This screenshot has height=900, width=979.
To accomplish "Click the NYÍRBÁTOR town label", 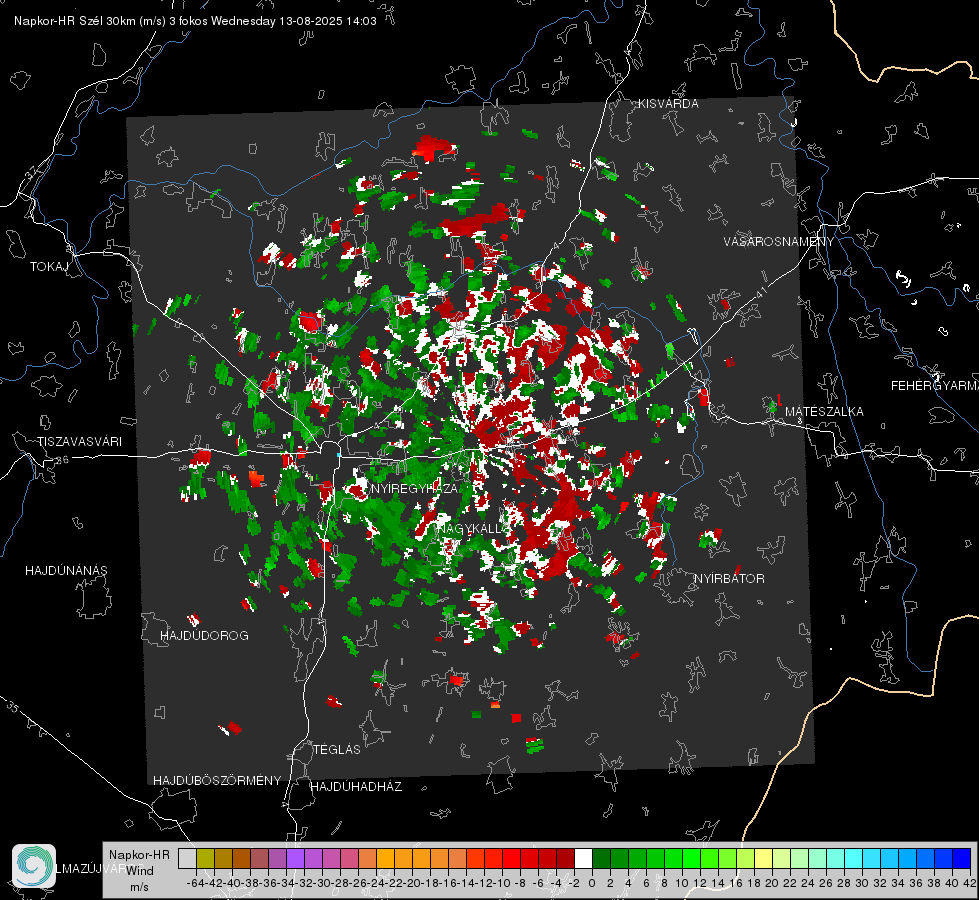I will point(729,579).
